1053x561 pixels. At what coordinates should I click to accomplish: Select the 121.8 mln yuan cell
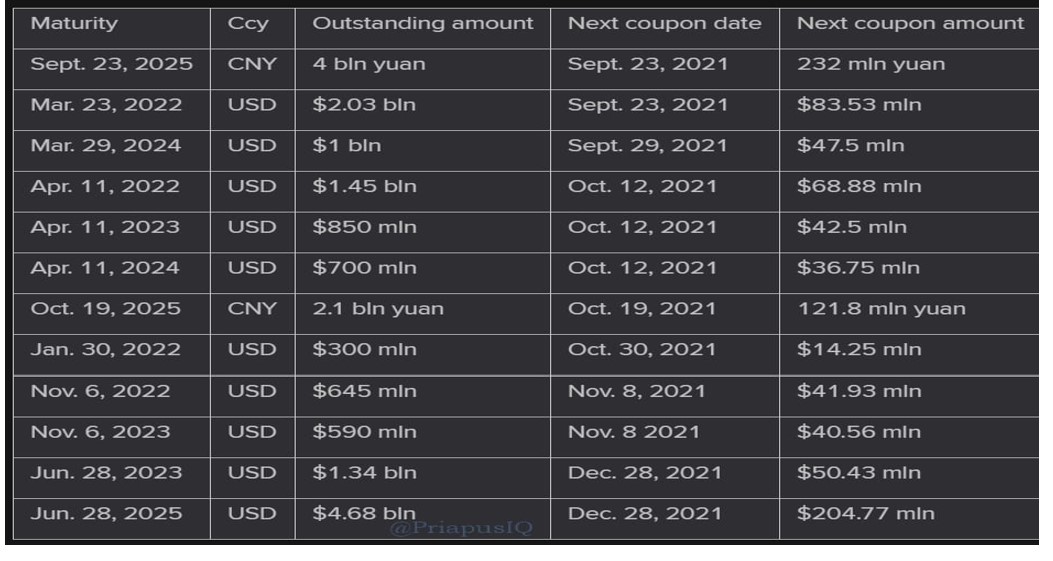(x=881, y=309)
